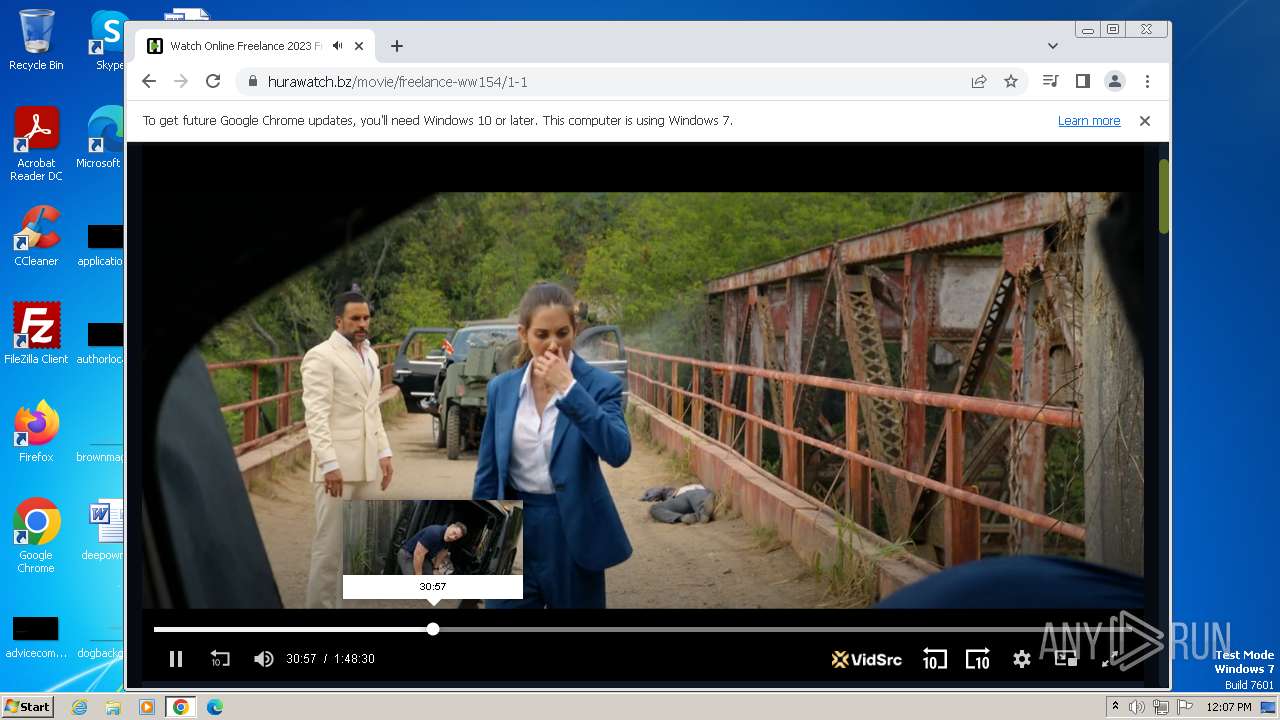Viewport: 1280px width, 720px height.
Task: Open Acrobat Reader DC desktop shortcut
Action: click(x=36, y=144)
